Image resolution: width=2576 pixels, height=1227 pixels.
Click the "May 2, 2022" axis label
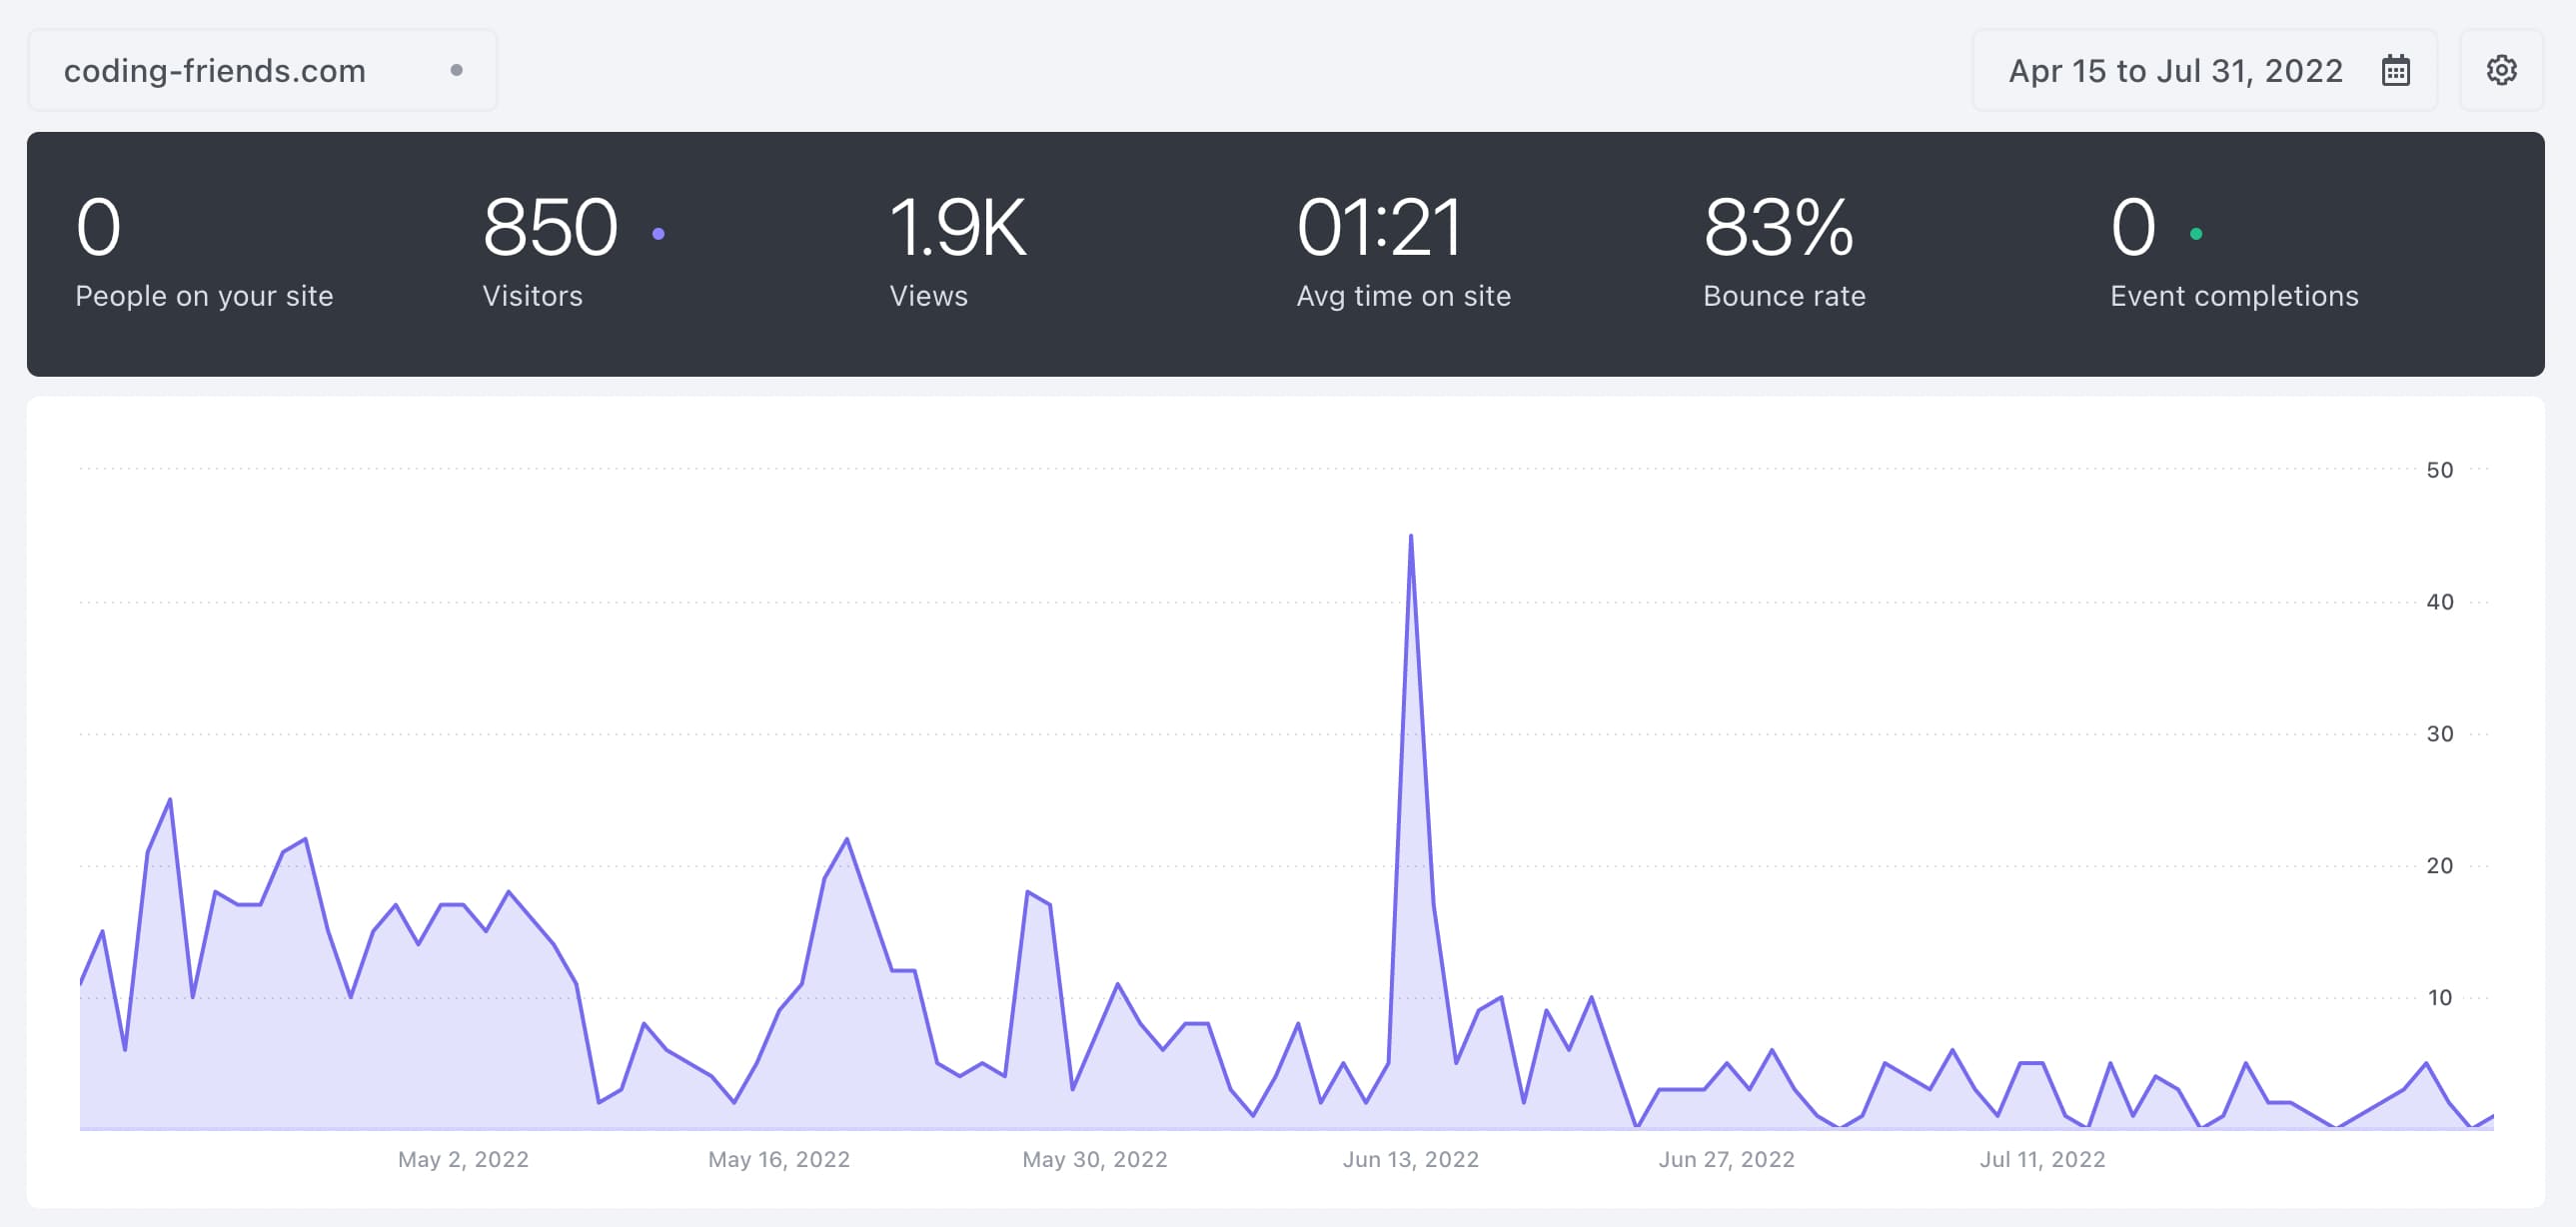click(x=463, y=1159)
